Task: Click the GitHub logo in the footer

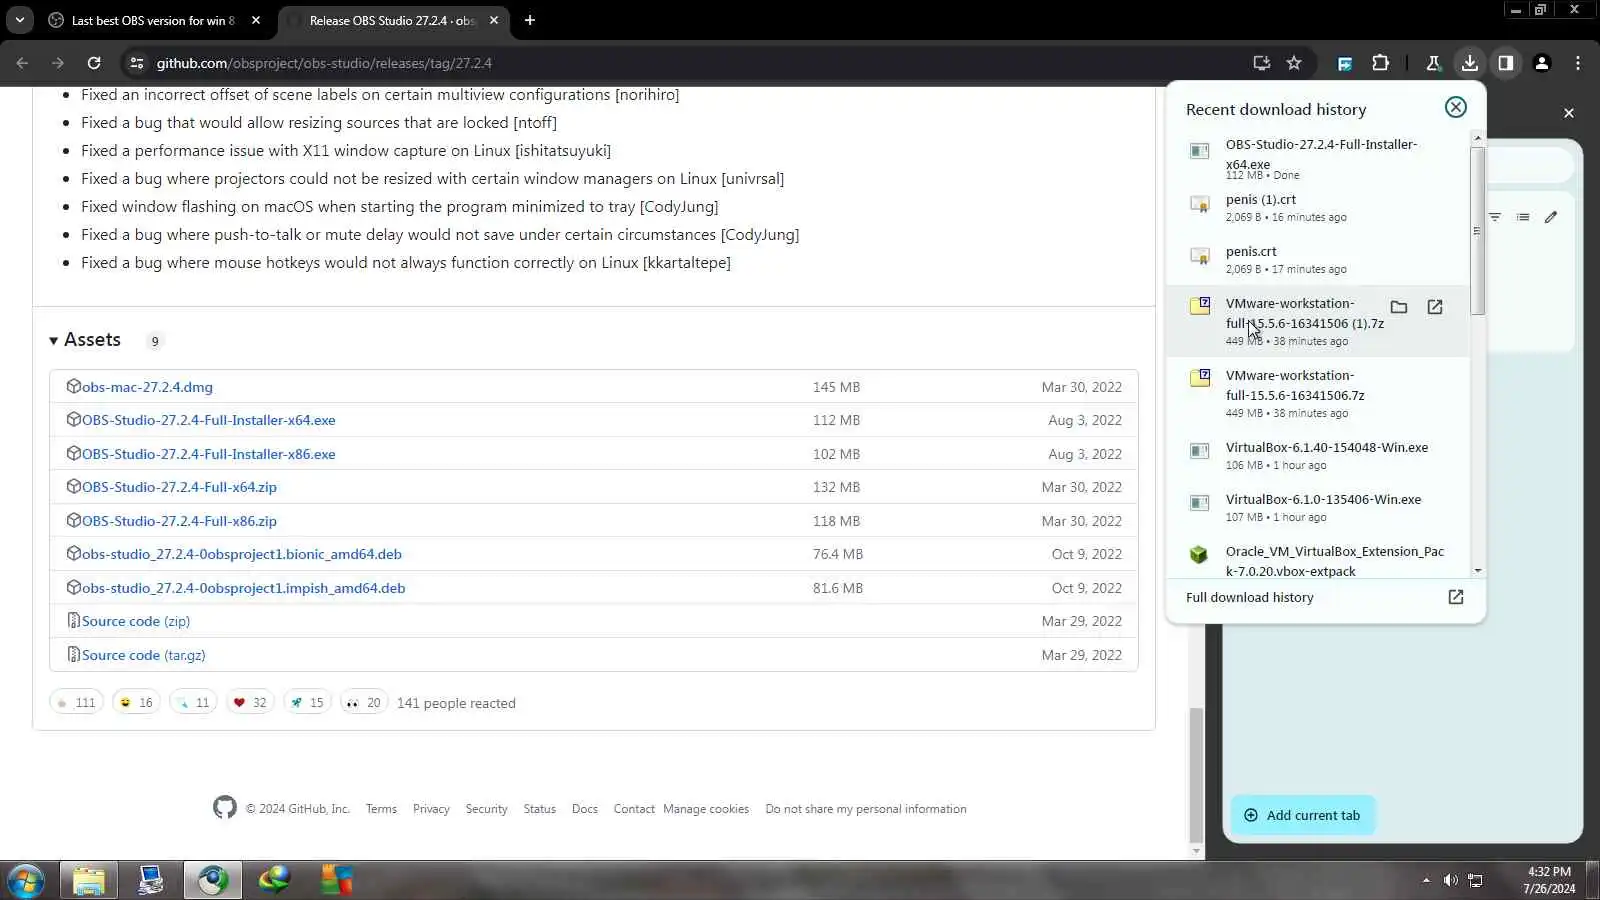Action: coord(225,808)
